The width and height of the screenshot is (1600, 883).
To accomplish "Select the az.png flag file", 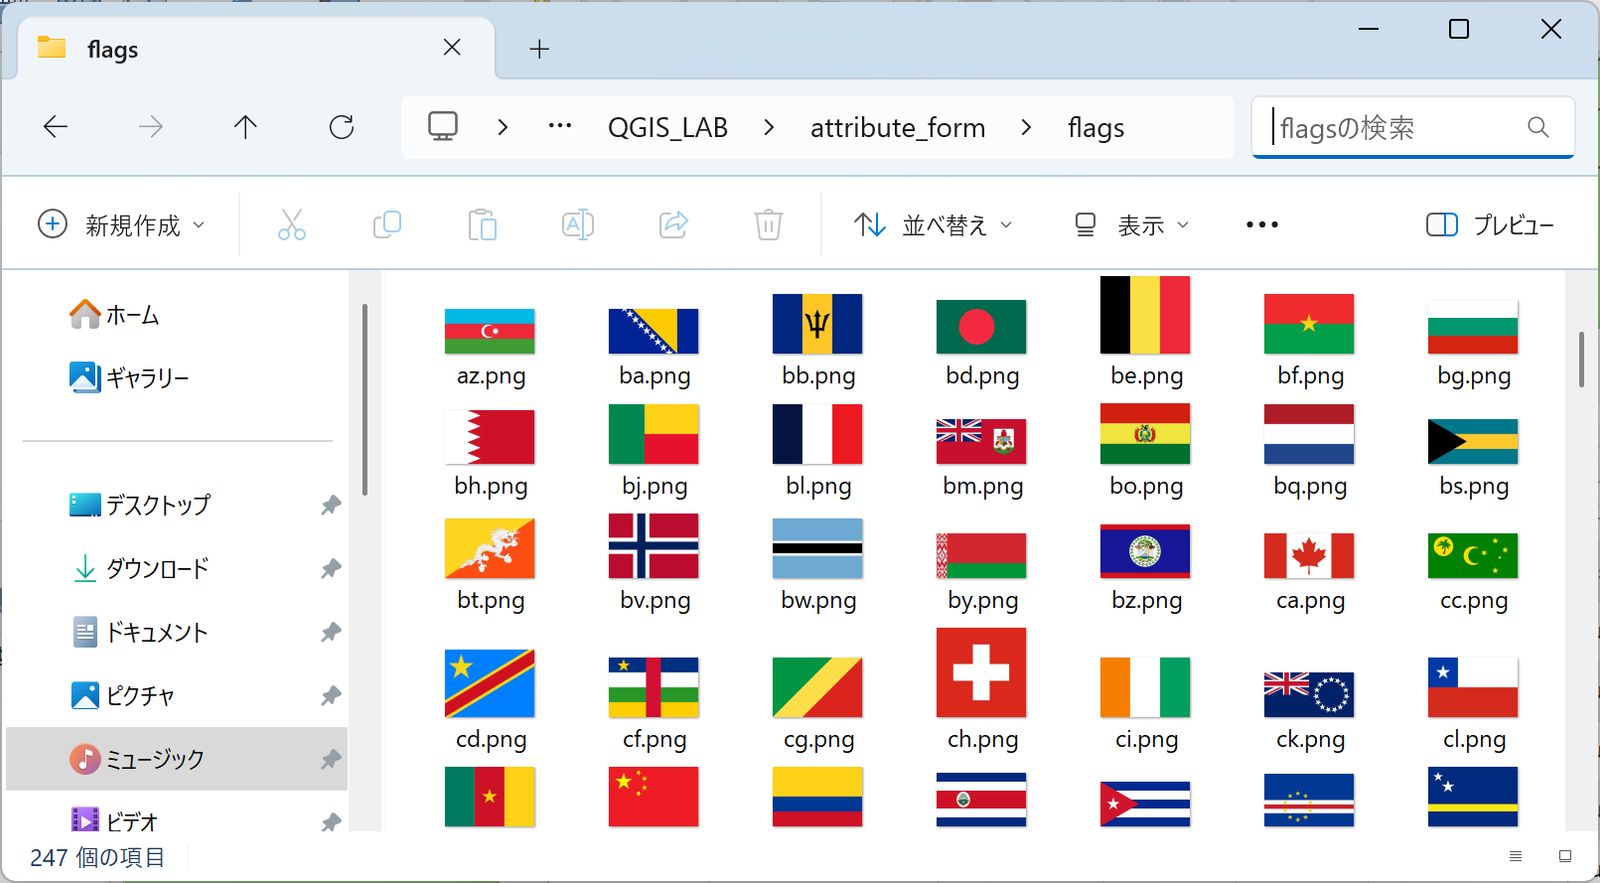I will (490, 347).
